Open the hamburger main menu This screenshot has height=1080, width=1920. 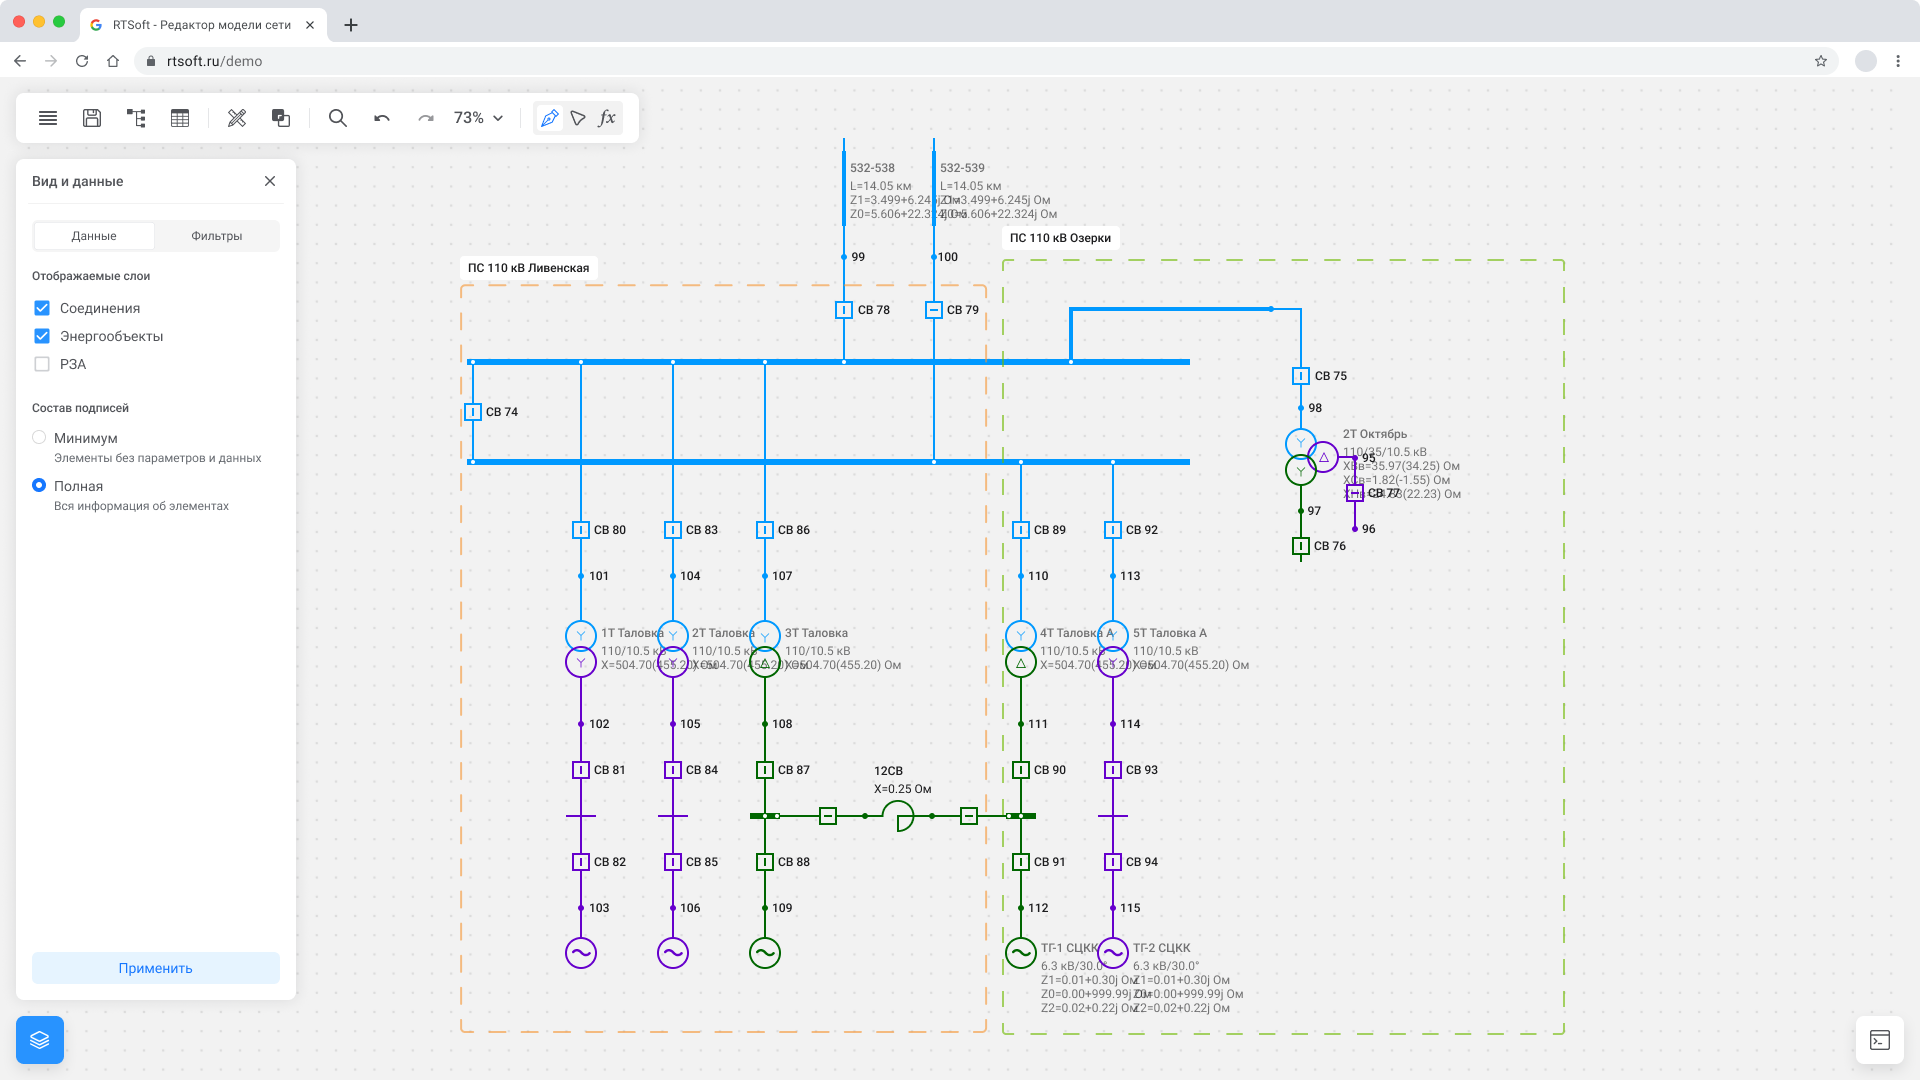tap(48, 118)
